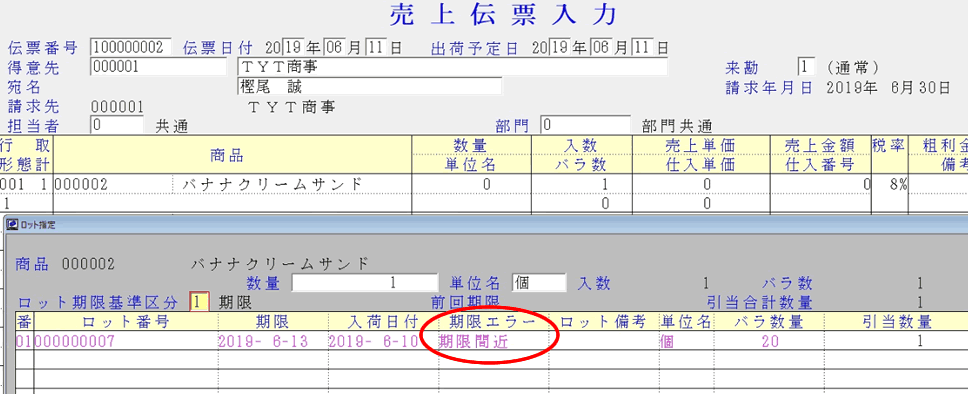Select the ロット期限基準区分 field
This screenshot has width=968, height=394.
click(198, 302)
